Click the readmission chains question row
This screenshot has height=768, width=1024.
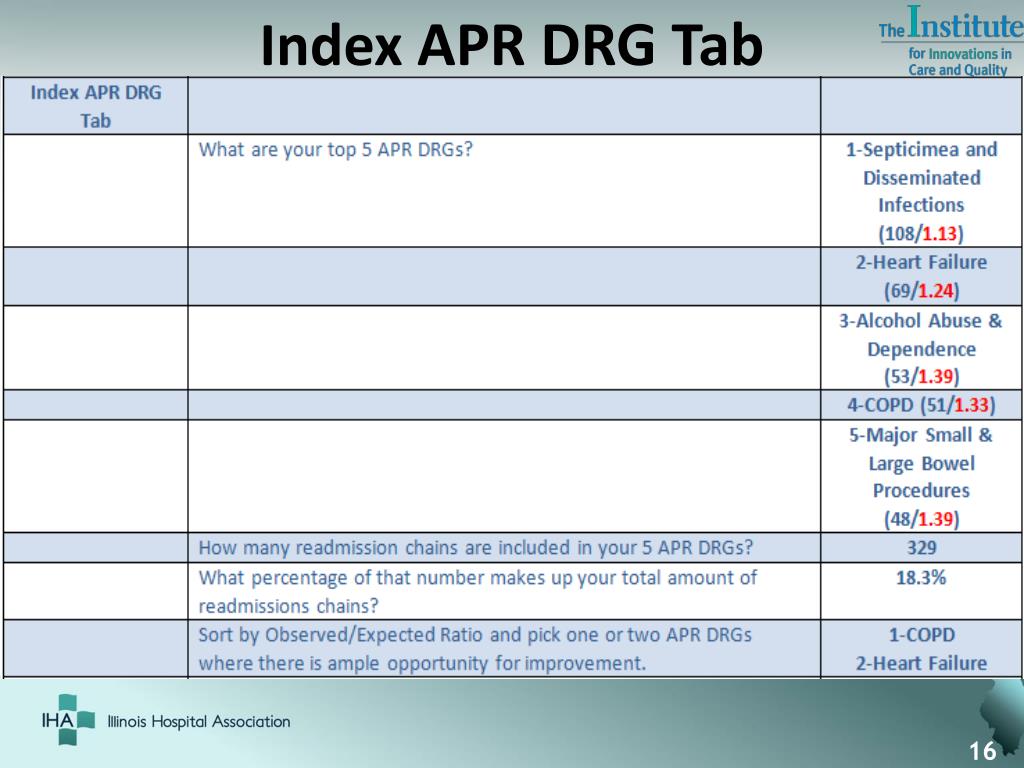(476, 547)
